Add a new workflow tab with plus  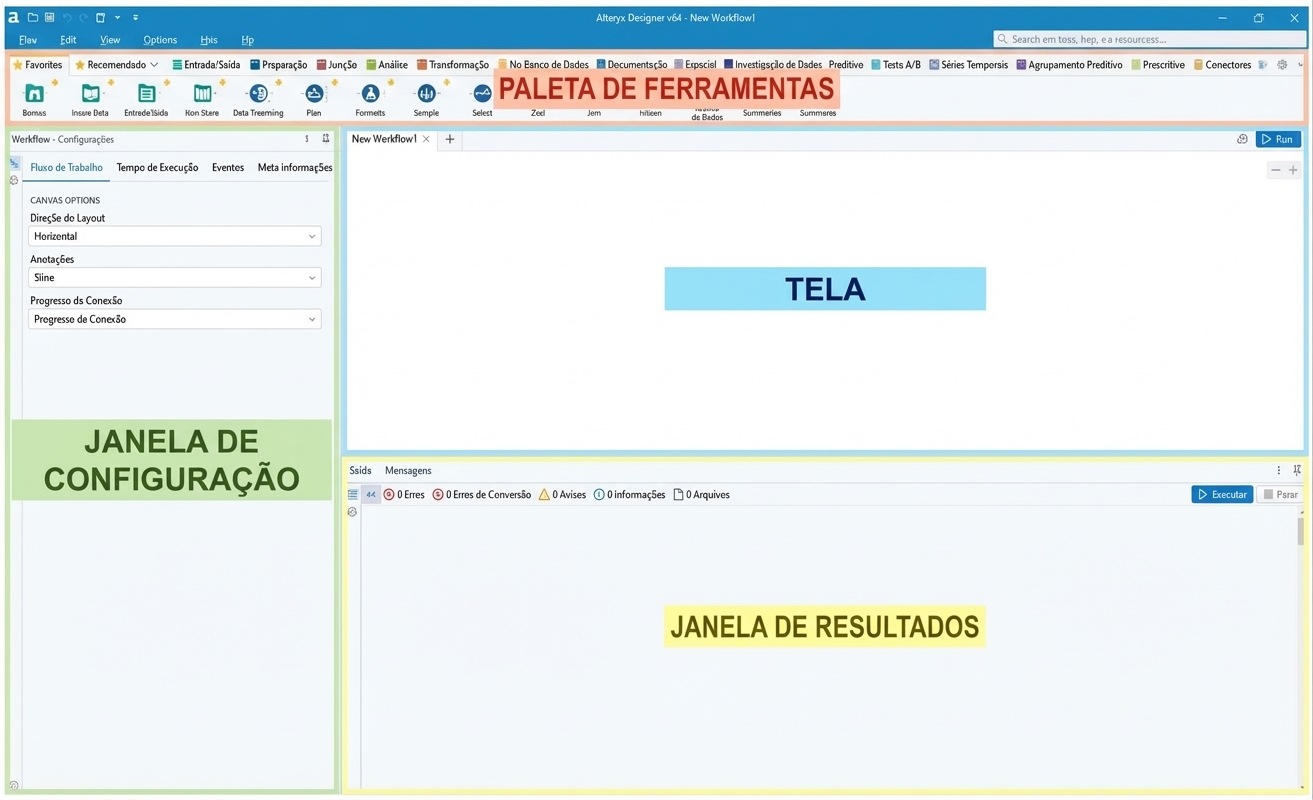point(450,139)
